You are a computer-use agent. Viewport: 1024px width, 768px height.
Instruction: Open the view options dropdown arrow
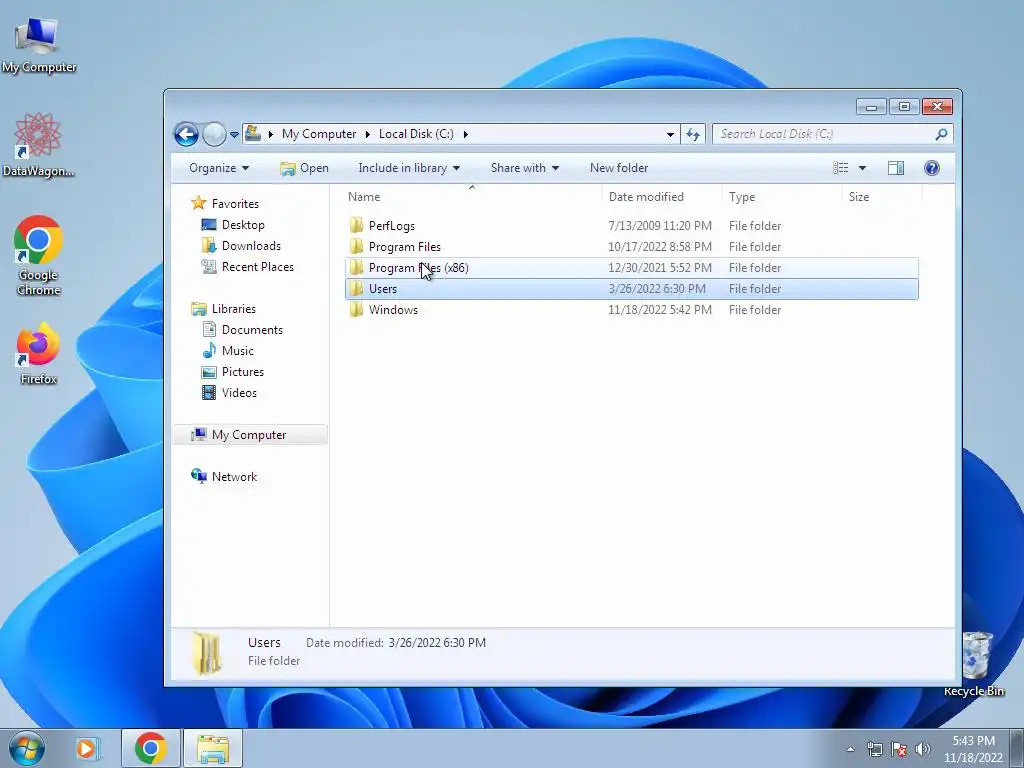(862, 168)
